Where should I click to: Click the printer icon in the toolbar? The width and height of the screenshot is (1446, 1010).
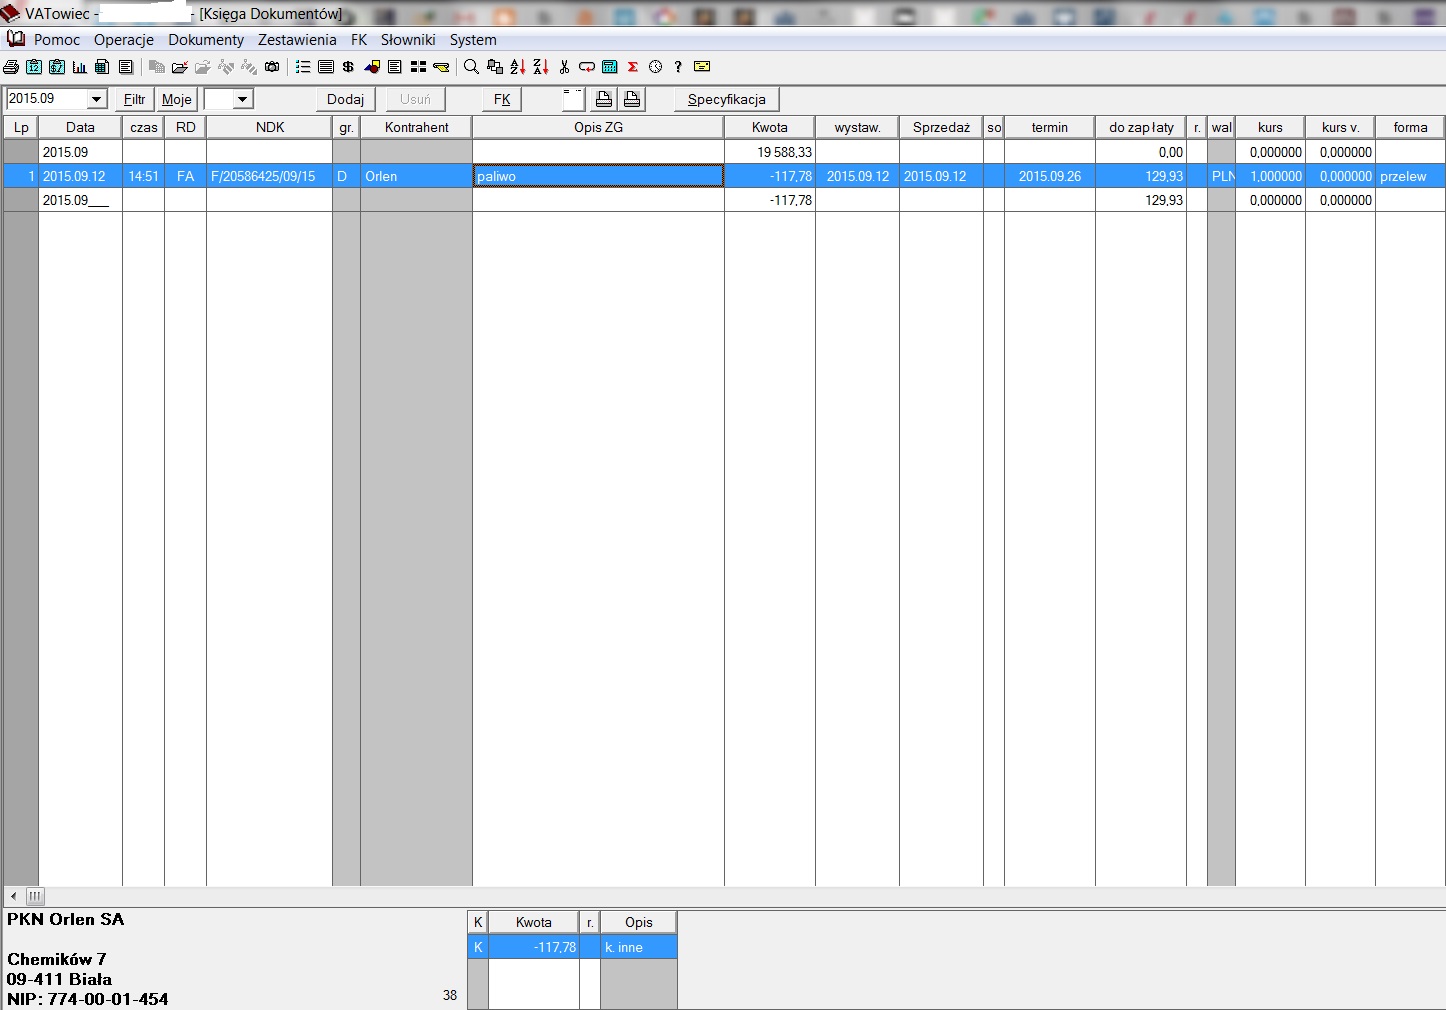click(11, 67)
